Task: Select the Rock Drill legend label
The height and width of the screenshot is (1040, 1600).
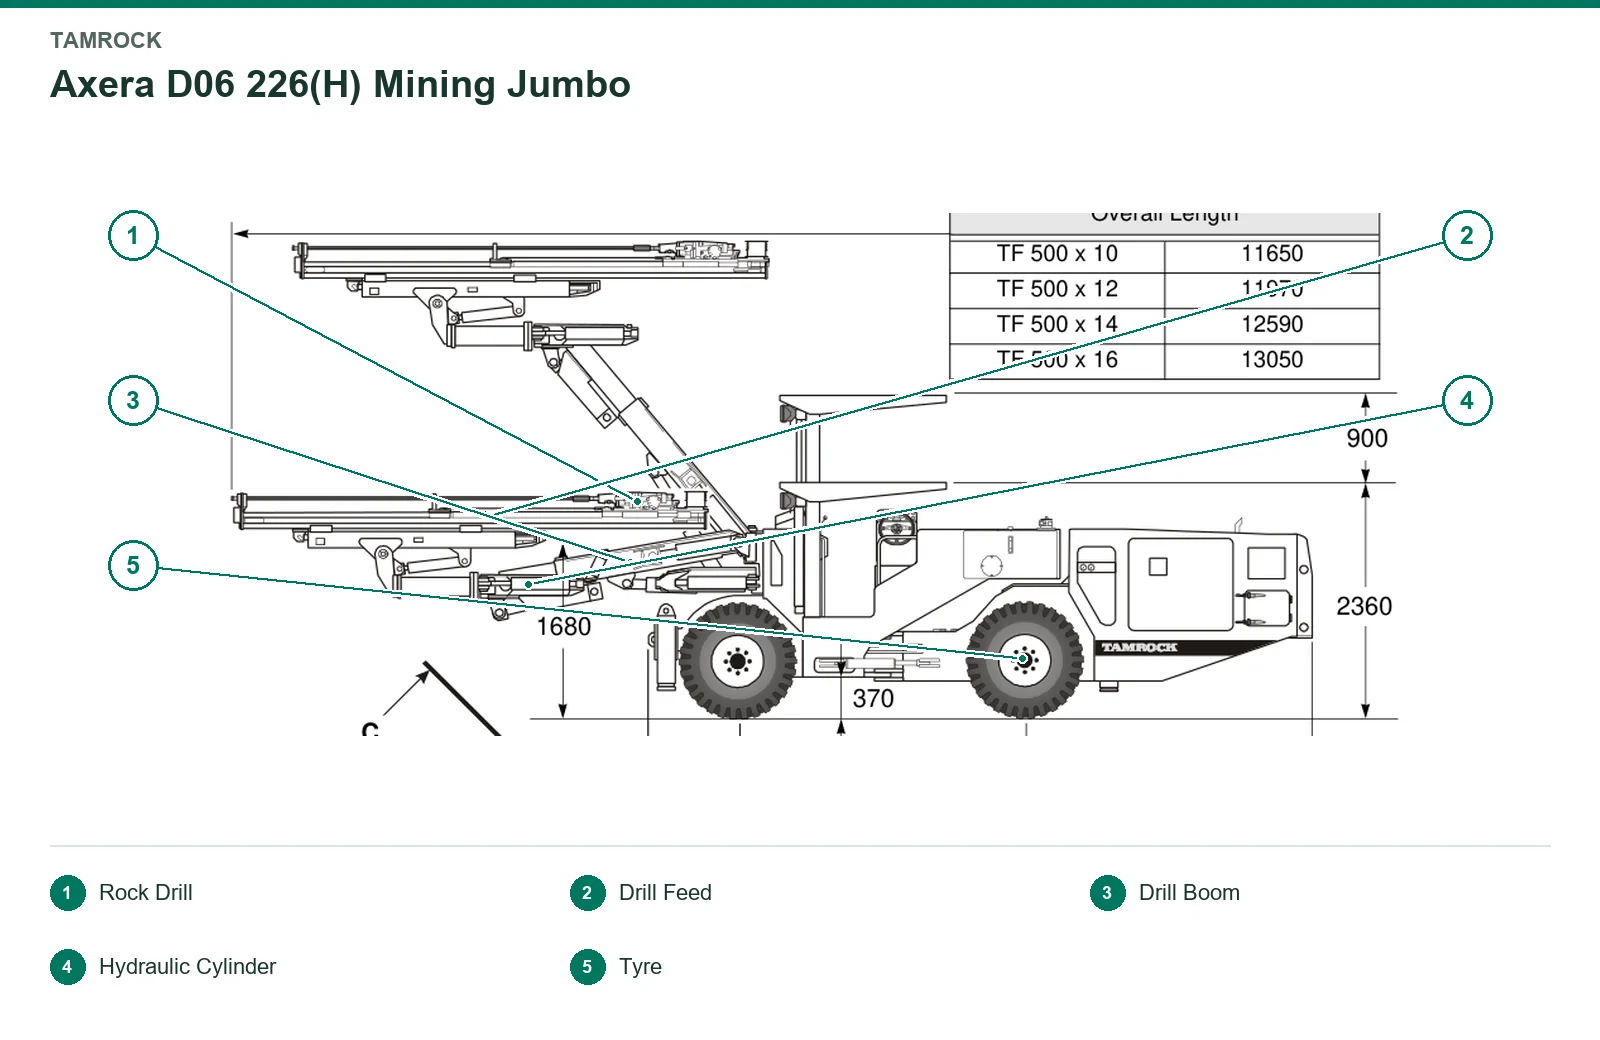Action: tap(146, 893)
